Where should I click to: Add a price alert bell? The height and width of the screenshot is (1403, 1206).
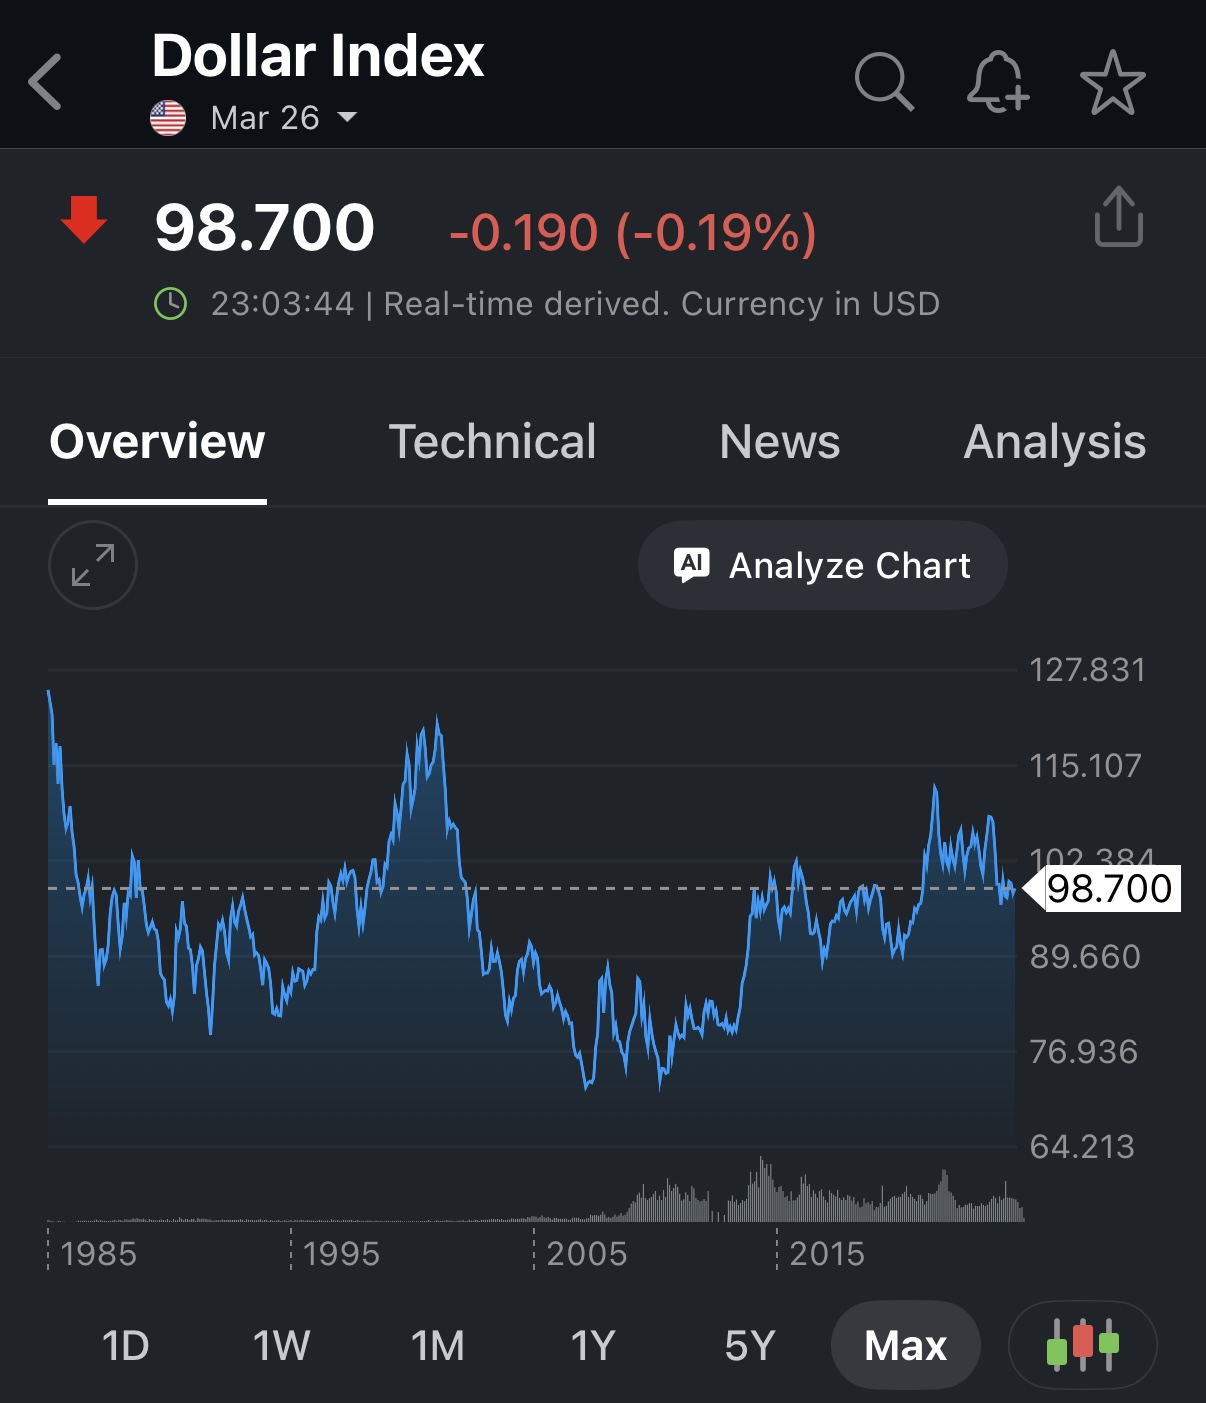point(997,82)
